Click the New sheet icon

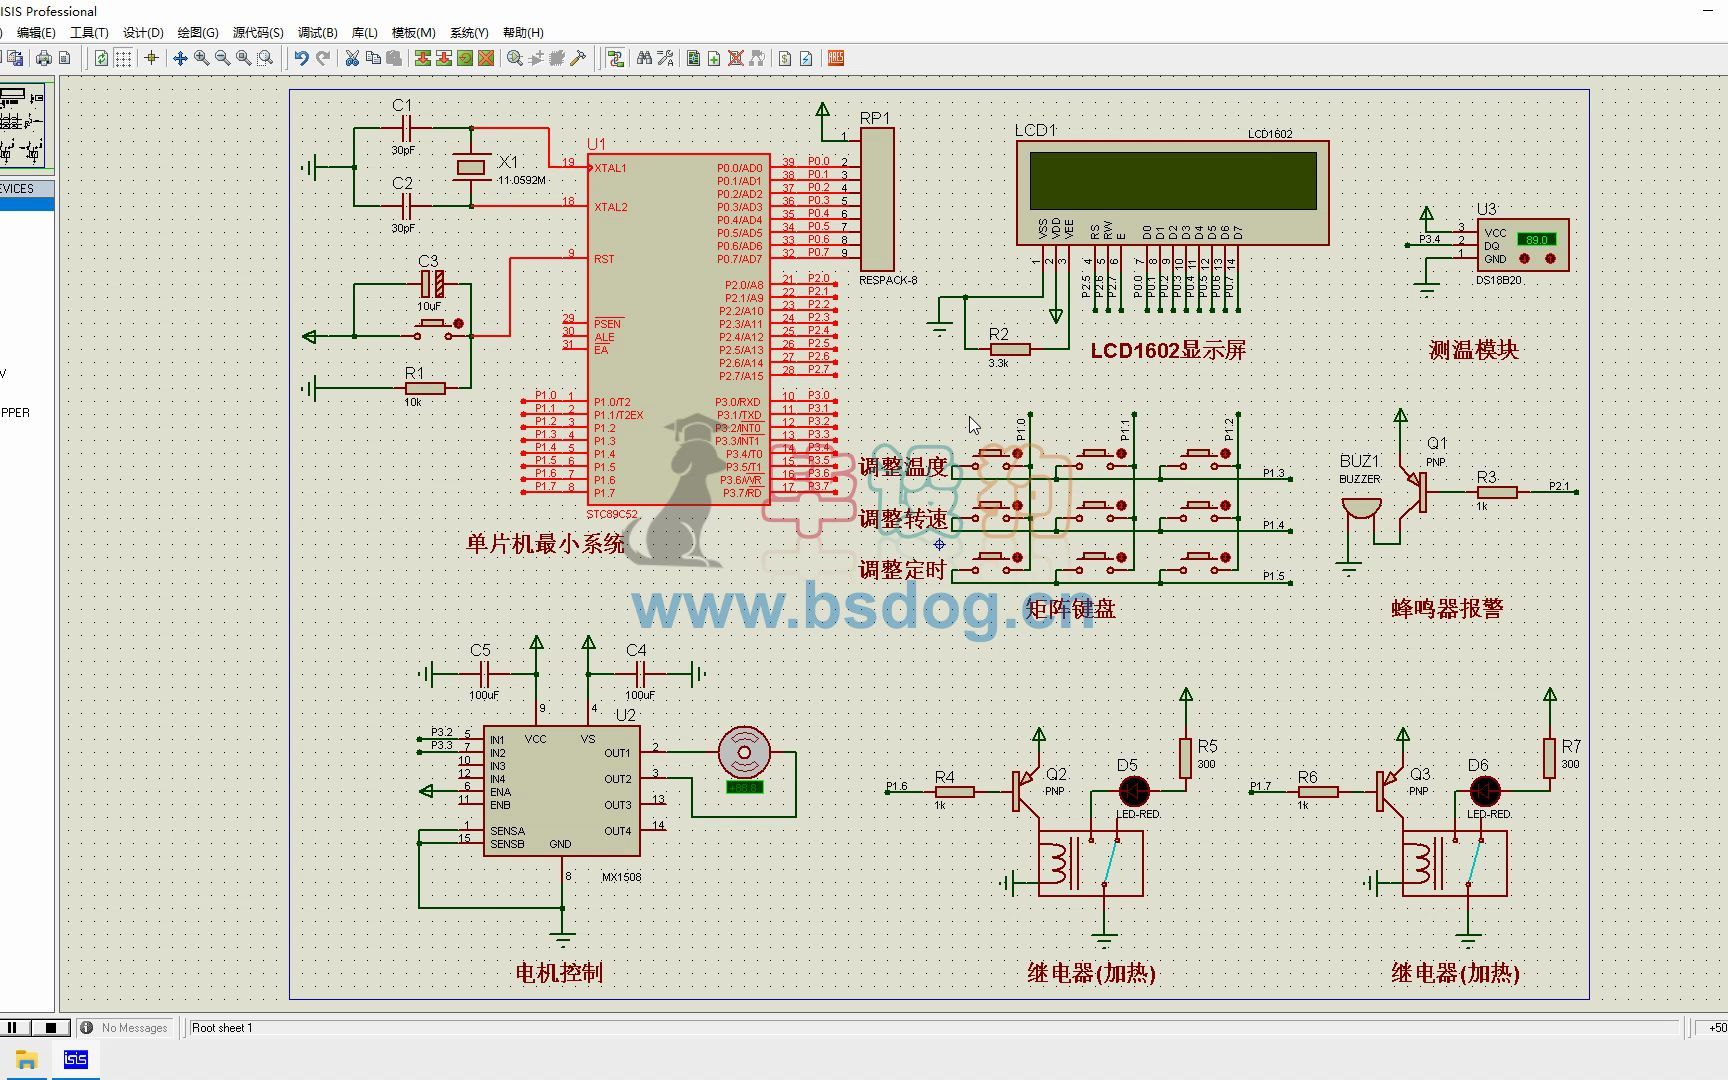tap(714, 58)
